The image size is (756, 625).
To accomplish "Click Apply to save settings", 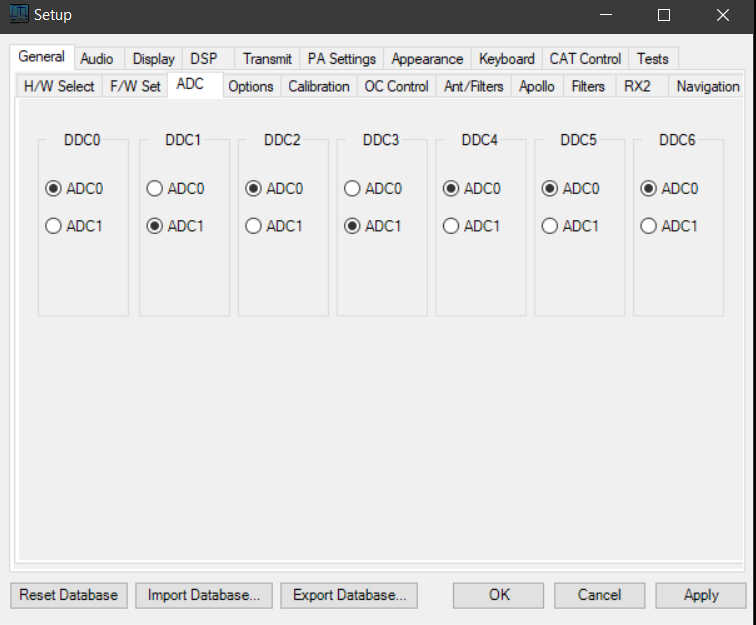I will (x=700, y=595).
